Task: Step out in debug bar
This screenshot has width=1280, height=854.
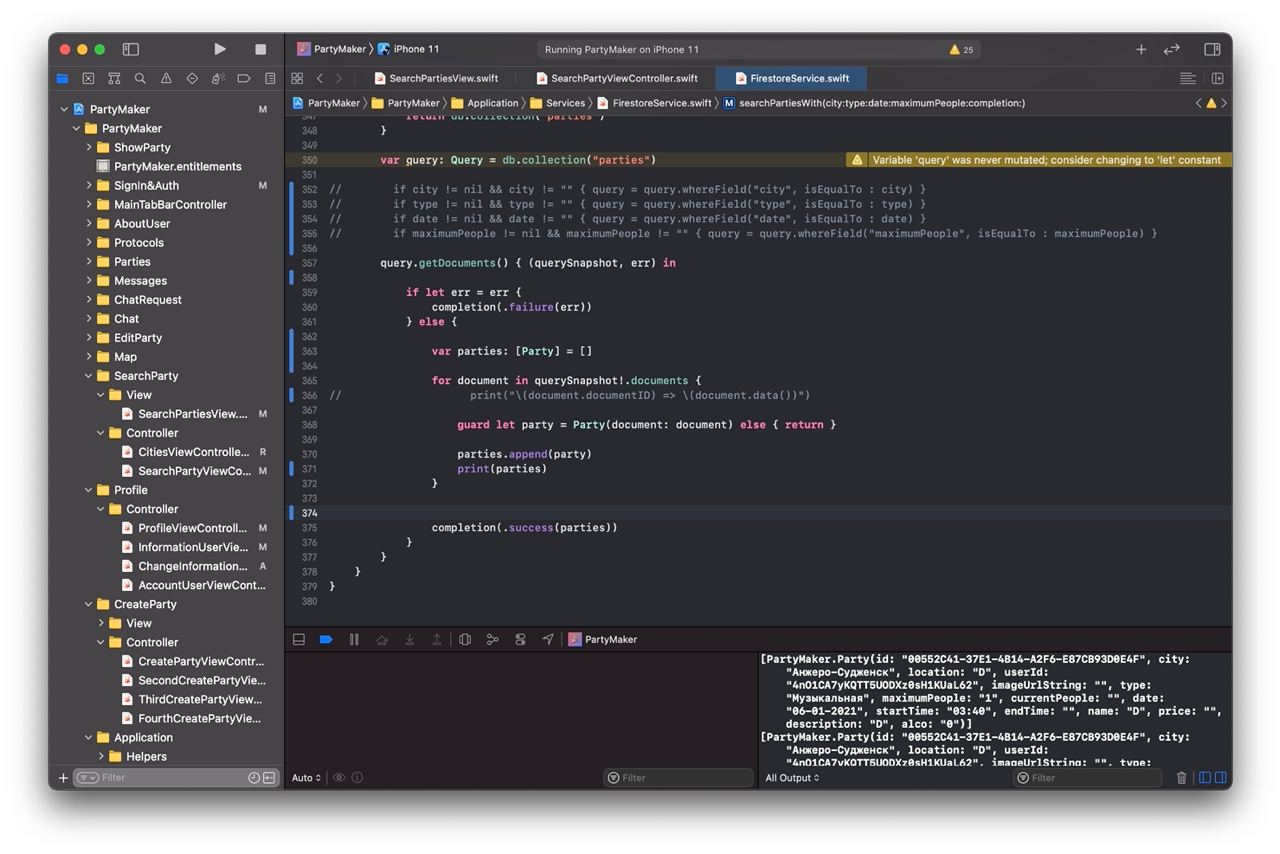Action: (x=437, y=639)
